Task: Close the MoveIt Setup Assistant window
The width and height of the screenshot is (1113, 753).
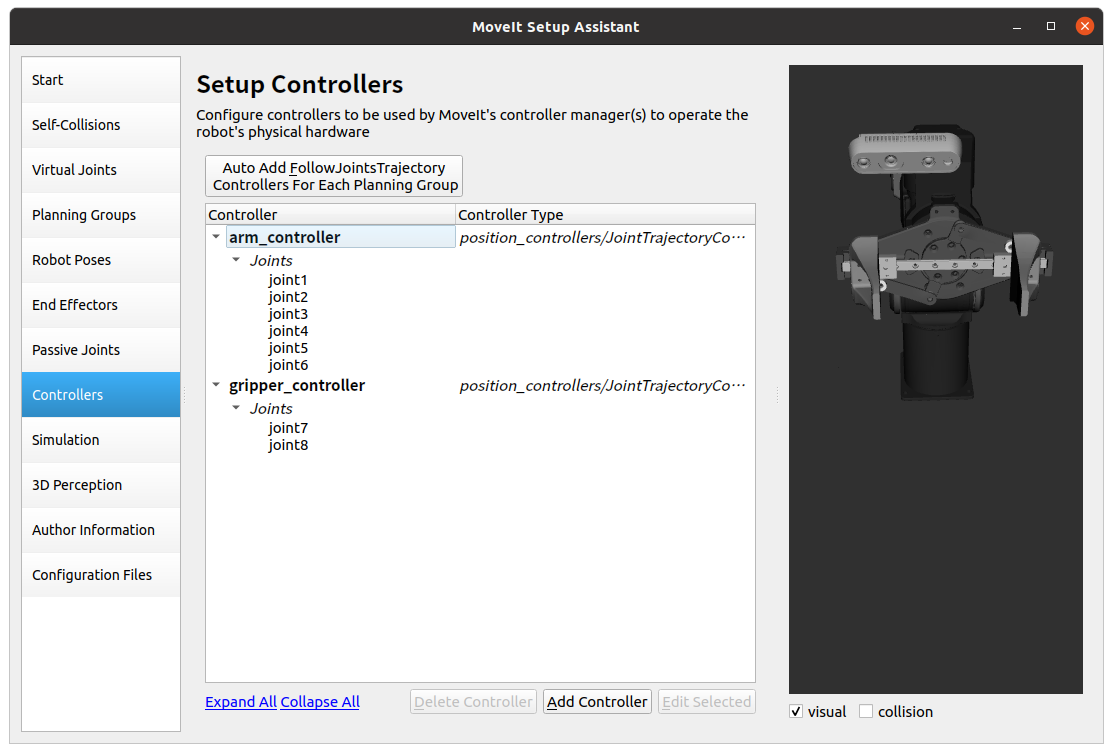Action: [1084, 26]
